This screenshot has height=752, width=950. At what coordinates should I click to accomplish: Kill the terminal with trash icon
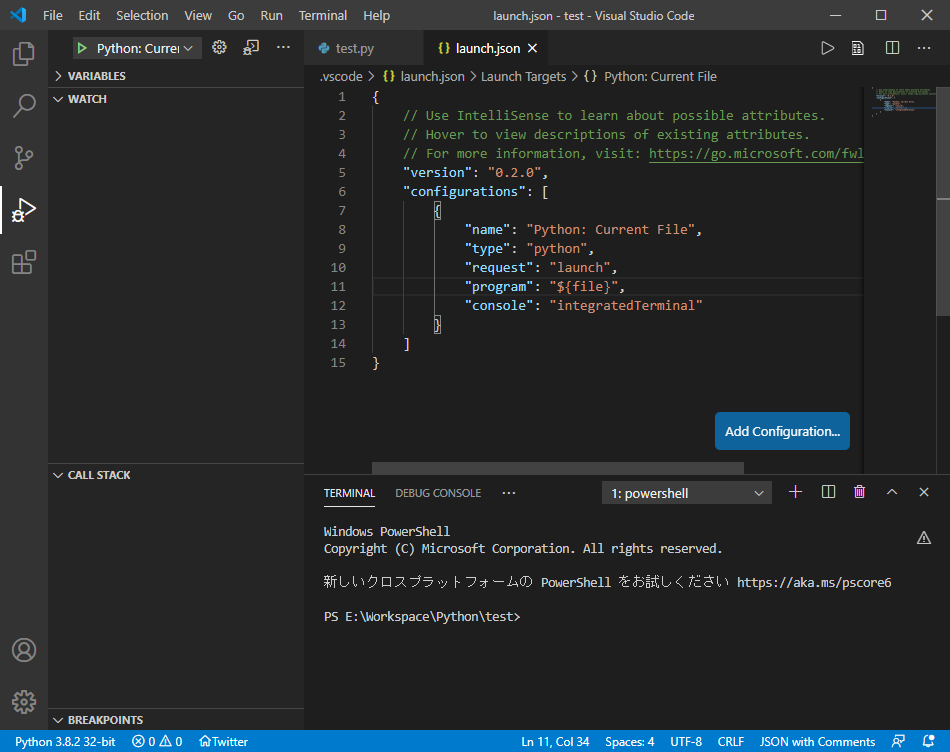click(860, 492)
